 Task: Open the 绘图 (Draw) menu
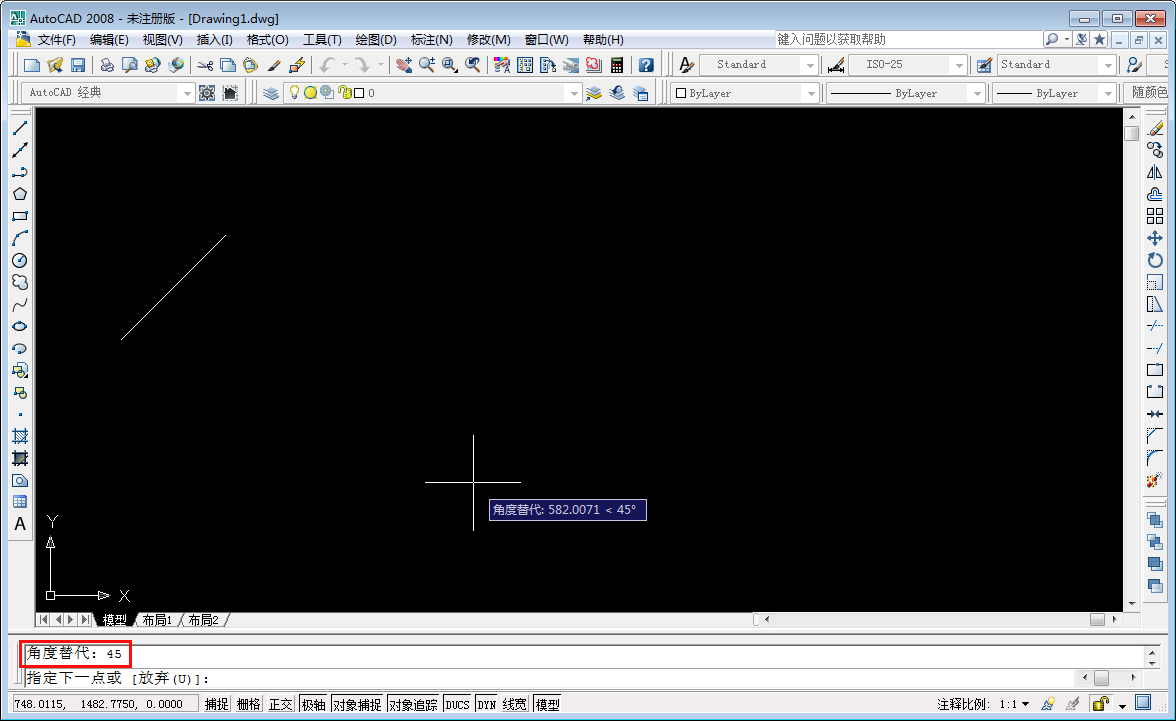click(x=375, y=39)
